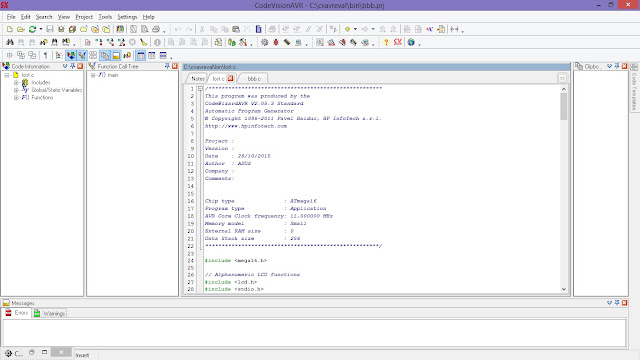This screenshot has width=640, height=360.
Task: Open the Search menu
Action: (x=44, y=17)
